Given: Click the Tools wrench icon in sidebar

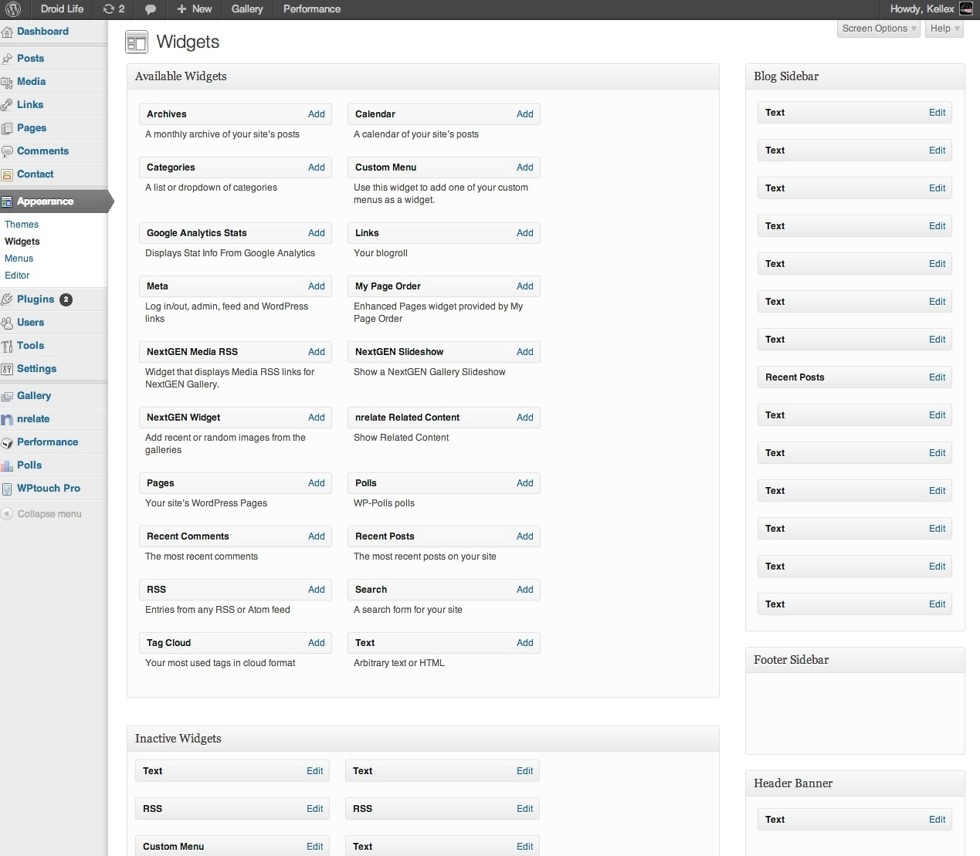Looking at the screenshot, I should (x=8, y=346).
